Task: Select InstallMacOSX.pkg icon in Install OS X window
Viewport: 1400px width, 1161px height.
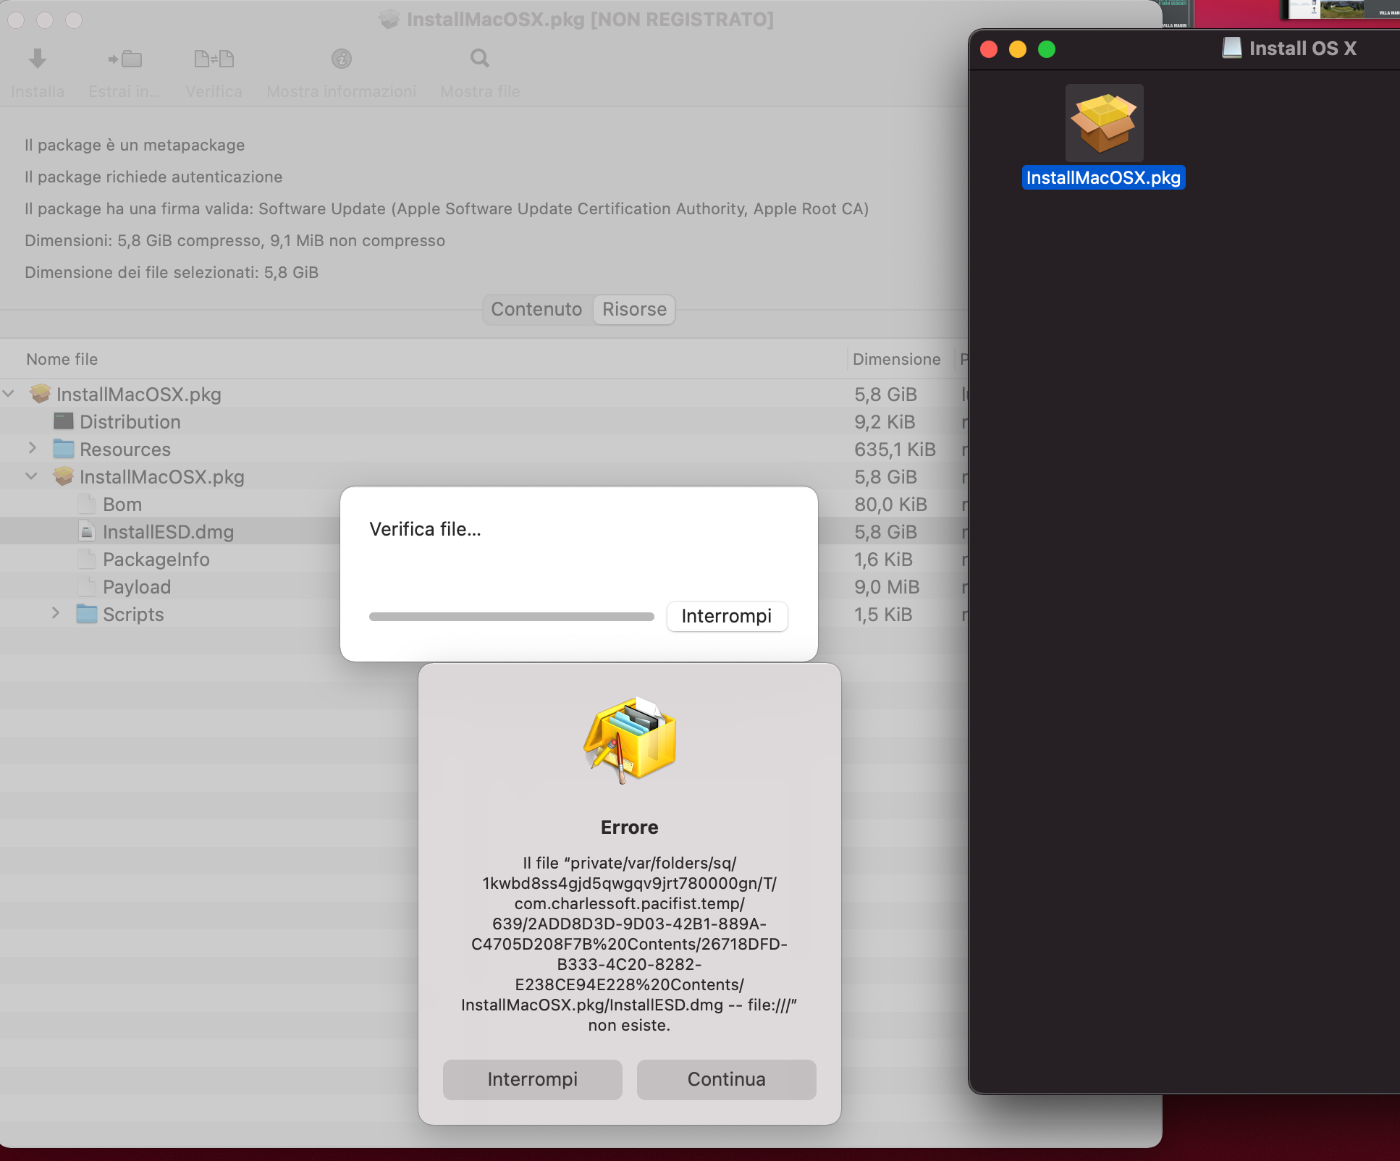Action: [1104, 123]
